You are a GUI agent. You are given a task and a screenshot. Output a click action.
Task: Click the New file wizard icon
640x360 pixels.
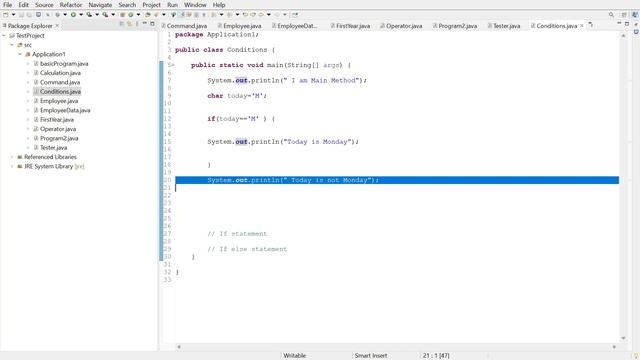(6, 15)
